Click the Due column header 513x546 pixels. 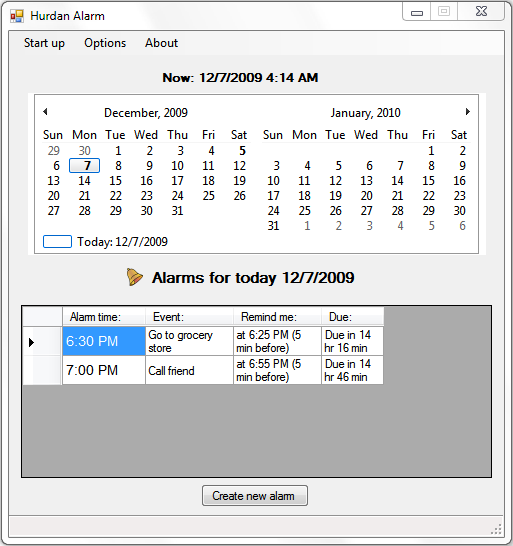pos(352,317)
